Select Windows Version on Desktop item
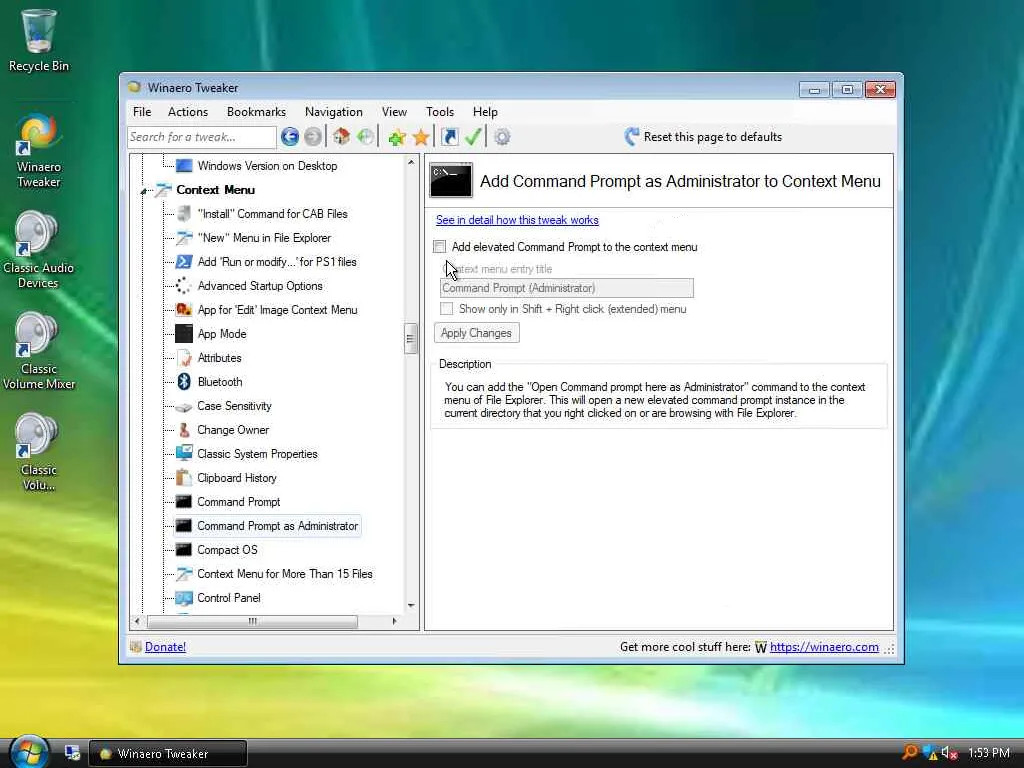The image size is (1024, 768). 267,166
